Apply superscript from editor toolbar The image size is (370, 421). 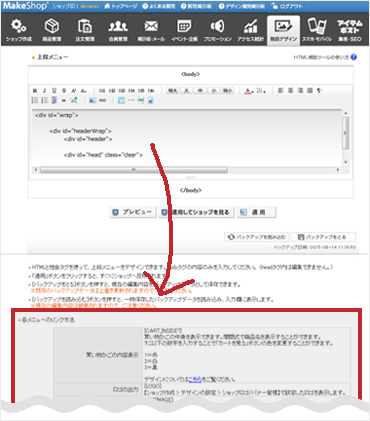tap(74, 91)
